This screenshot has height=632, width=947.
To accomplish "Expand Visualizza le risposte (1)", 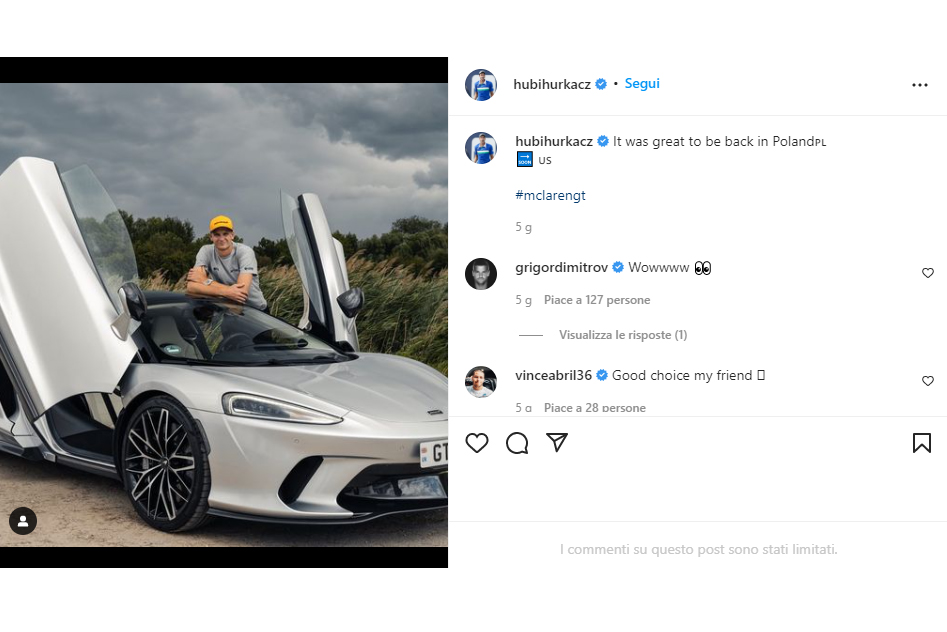I will coord(623,335).
